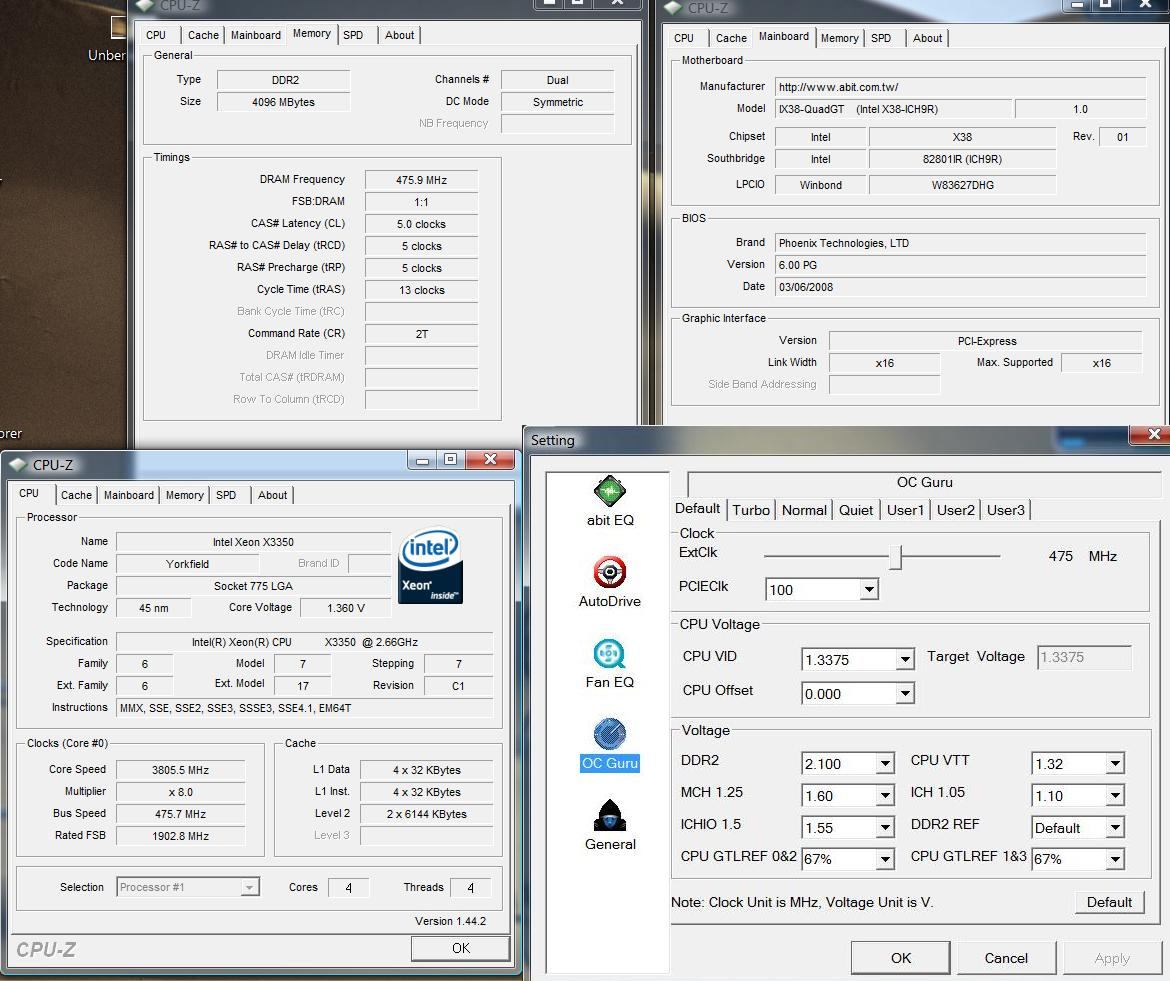
Task: Open the Fan EQ section
Action: pos(610,663)
